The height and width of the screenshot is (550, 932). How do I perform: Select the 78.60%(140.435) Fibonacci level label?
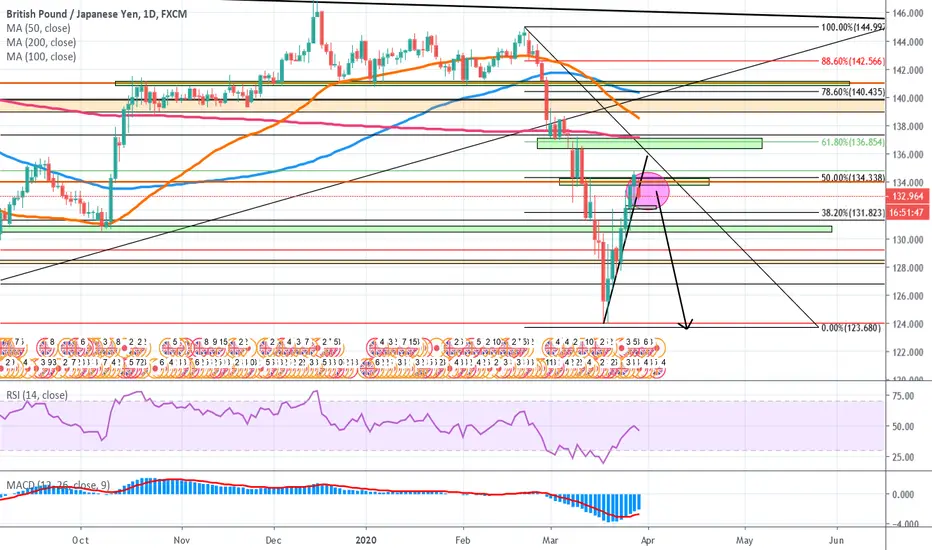coord(853,92)
